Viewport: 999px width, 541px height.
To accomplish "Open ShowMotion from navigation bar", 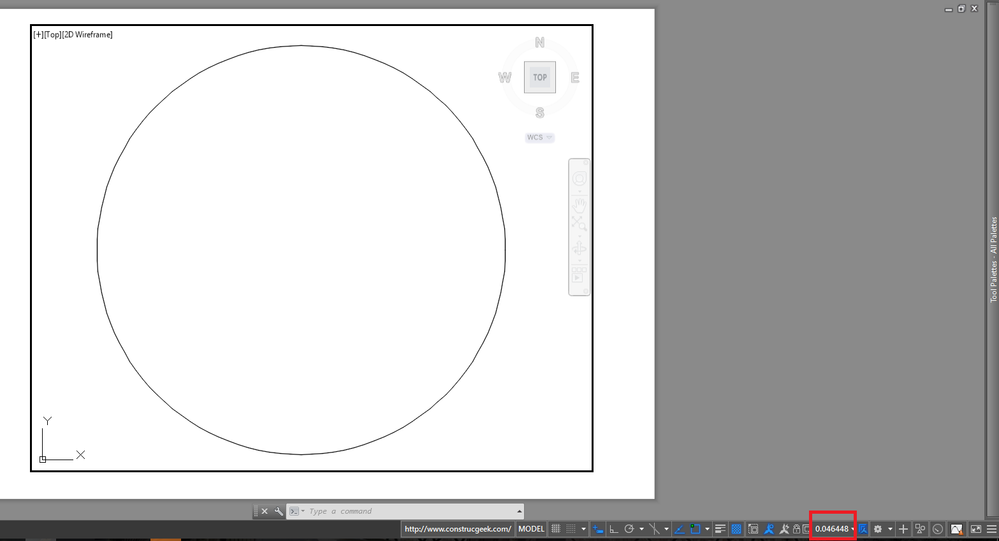I will click(x=579, y=275).
